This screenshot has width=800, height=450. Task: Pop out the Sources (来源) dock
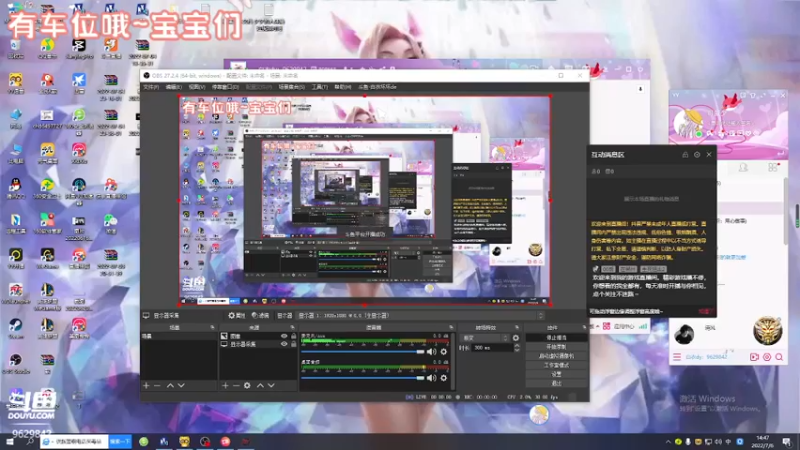pos(292,328)
